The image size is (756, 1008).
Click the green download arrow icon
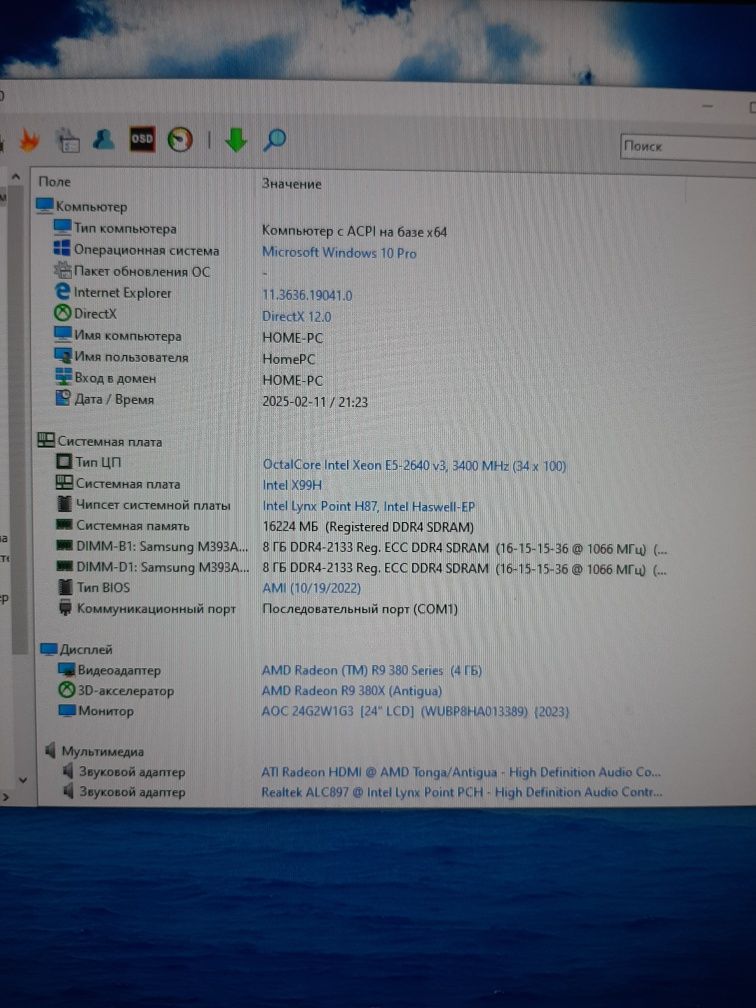(236, 140)
